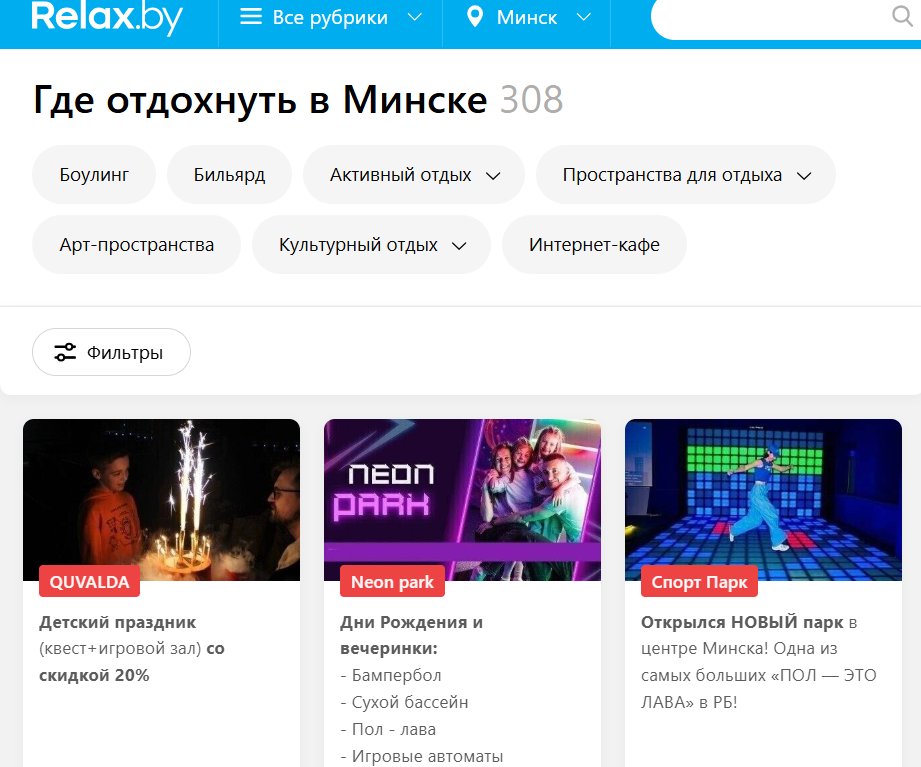Expand the Все рубрики chevron
The width and height of the screenshot is (921, 767).
(415, 17)
